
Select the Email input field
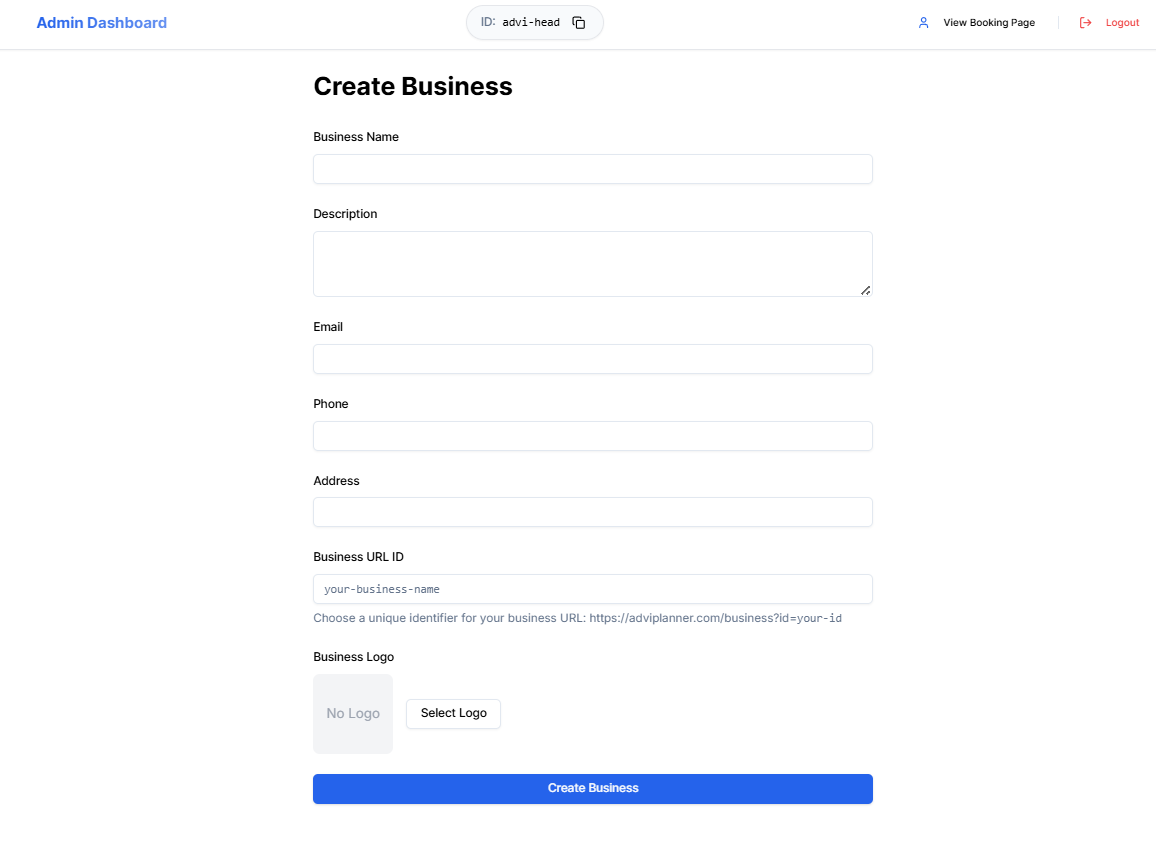[x=592, y=359]
